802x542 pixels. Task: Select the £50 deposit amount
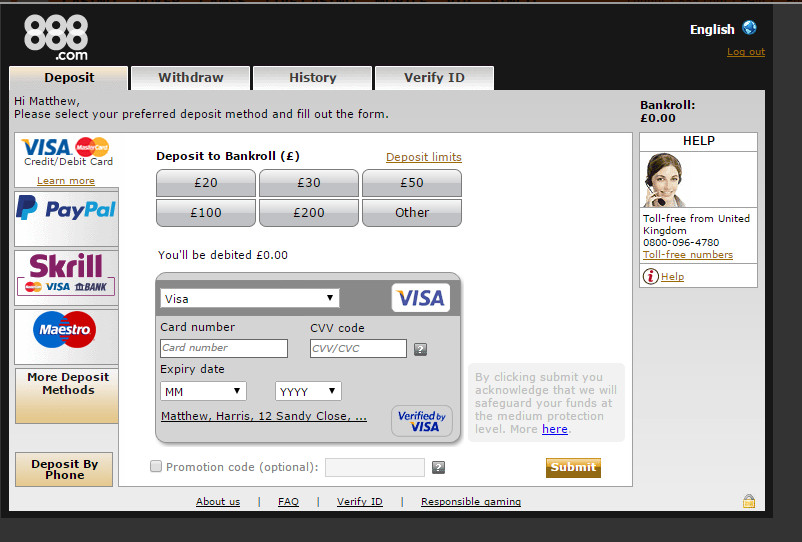pyautogui.click(x=412, y=183)
